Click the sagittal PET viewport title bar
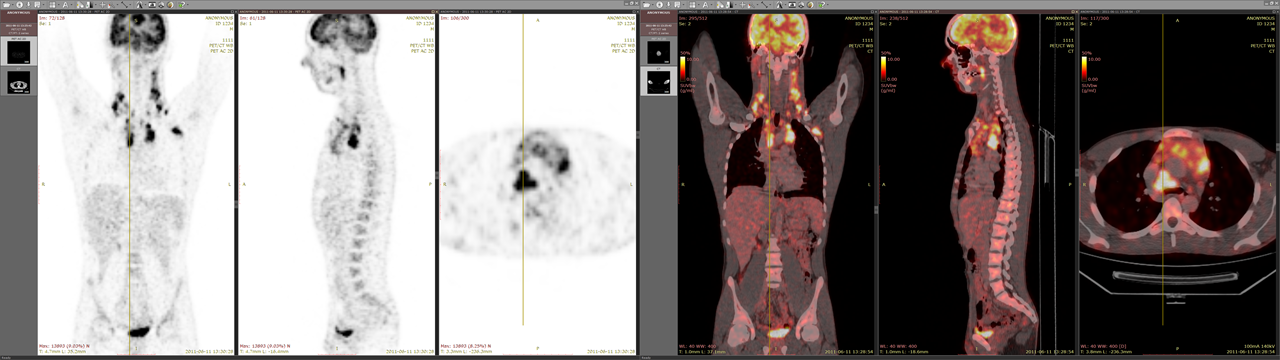The width and height of the screenshot is (1280, 360). click(x=337, y=11)
